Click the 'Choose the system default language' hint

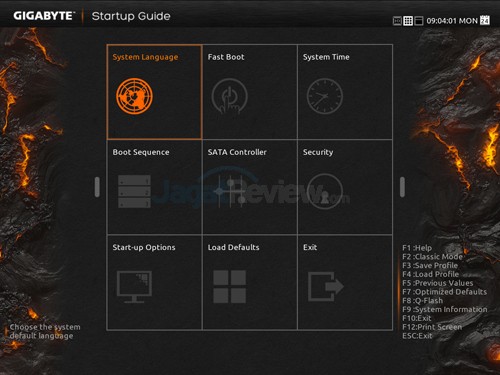pos(45,331)
